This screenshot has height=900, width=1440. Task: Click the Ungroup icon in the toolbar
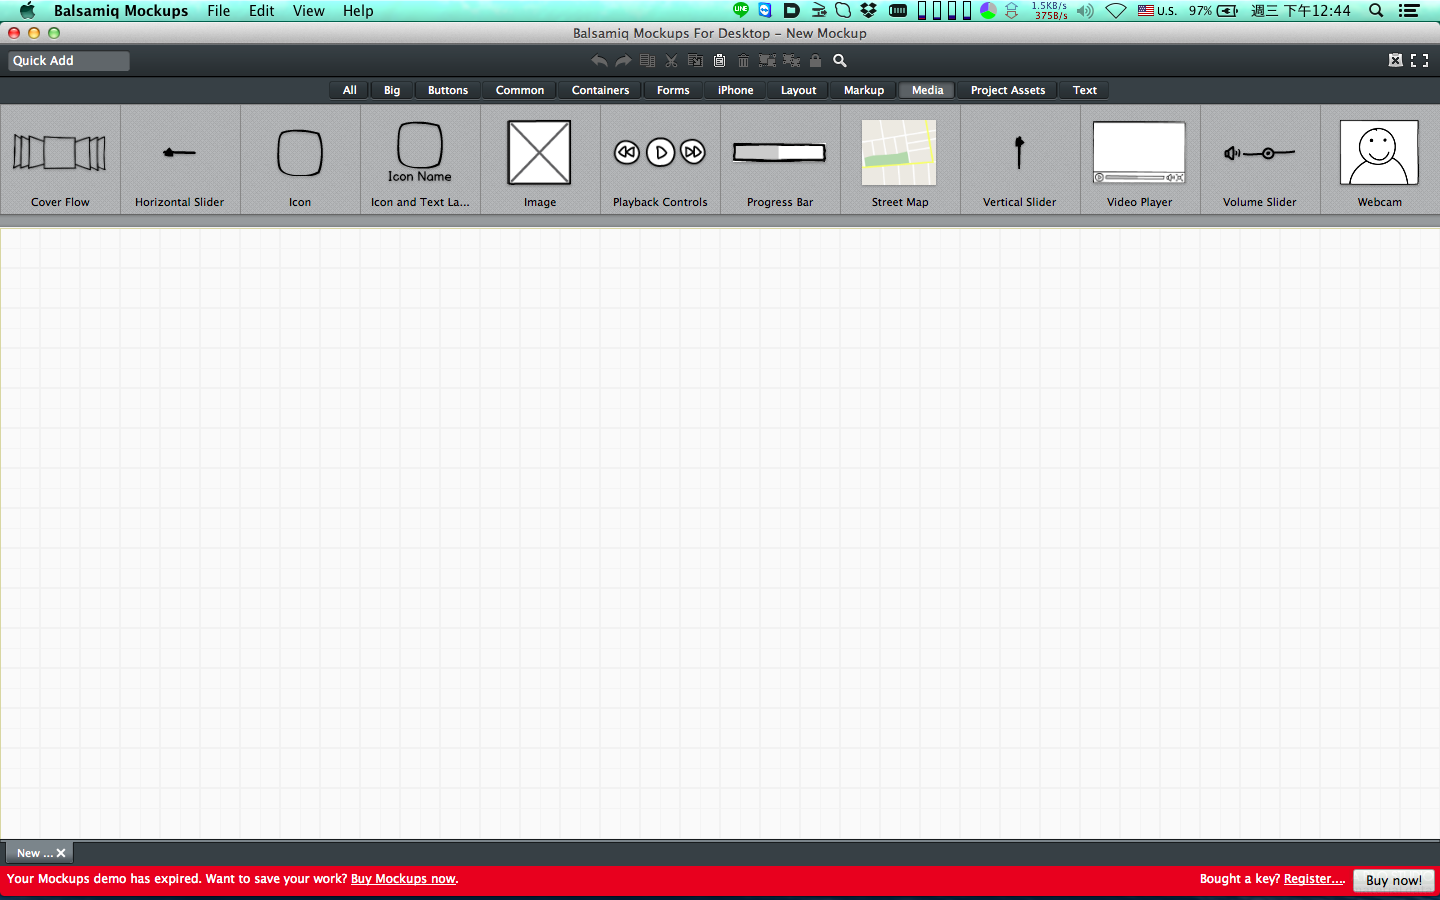[x=791, y=61]
